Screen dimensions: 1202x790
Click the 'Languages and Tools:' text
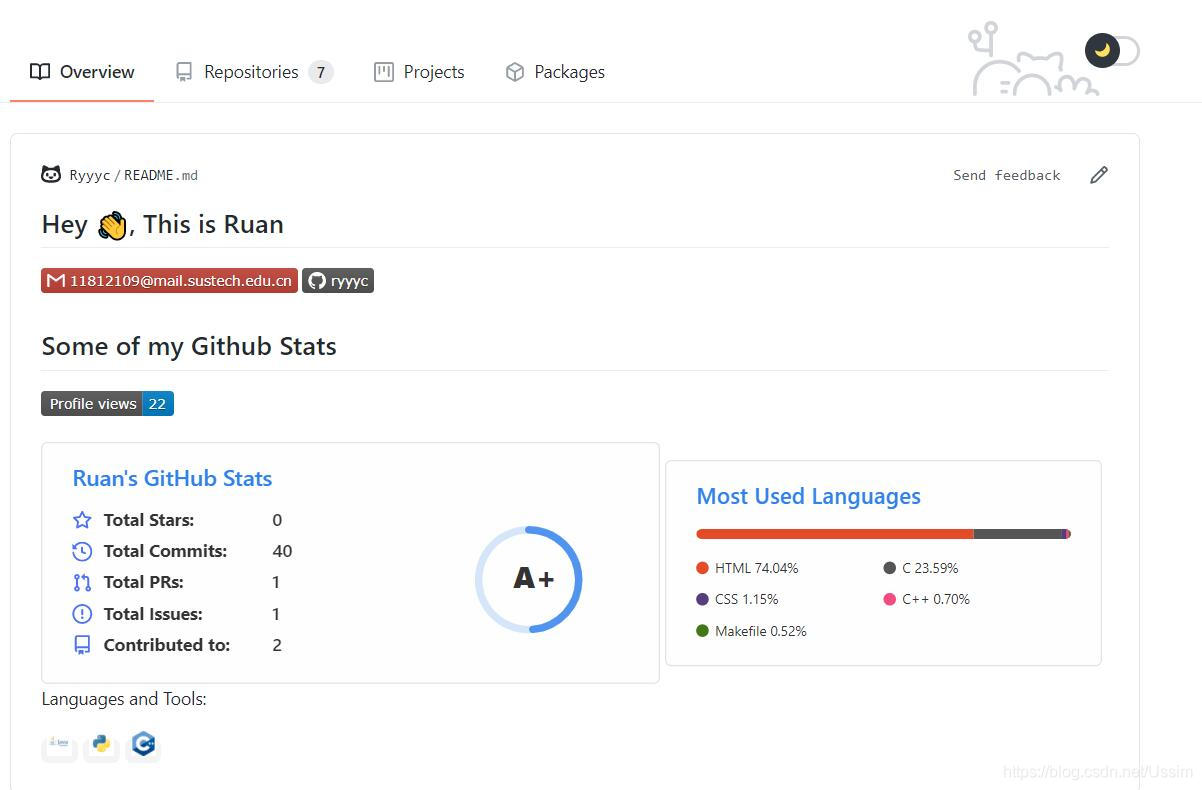pyautogui.click(x=124, y=699)
